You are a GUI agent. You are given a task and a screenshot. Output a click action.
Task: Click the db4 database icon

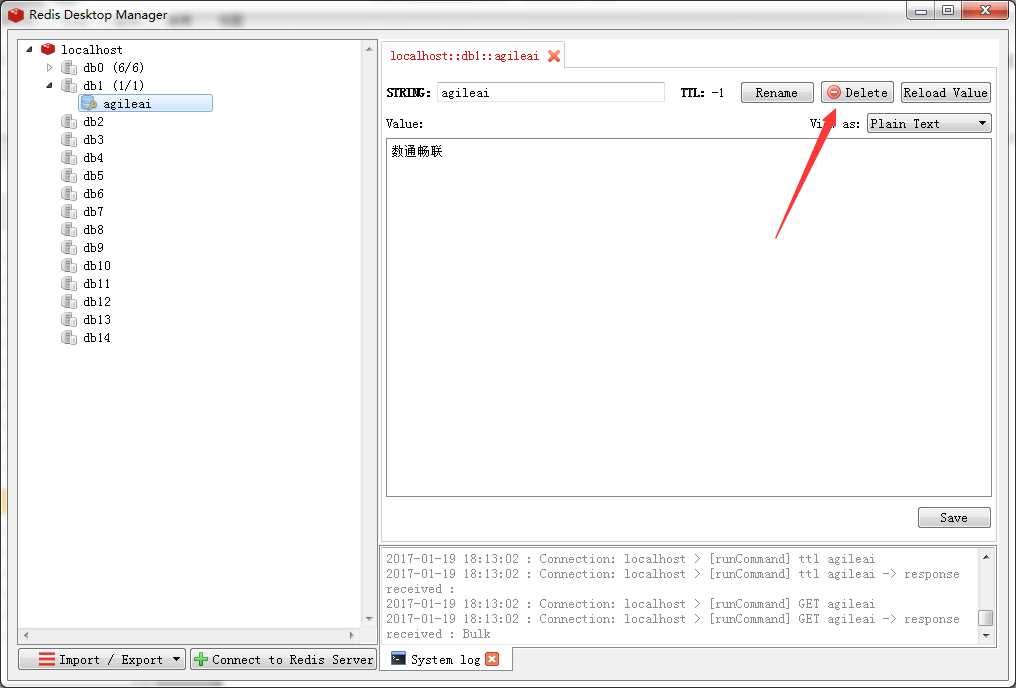pyautogui.click(x=69, y=158)
